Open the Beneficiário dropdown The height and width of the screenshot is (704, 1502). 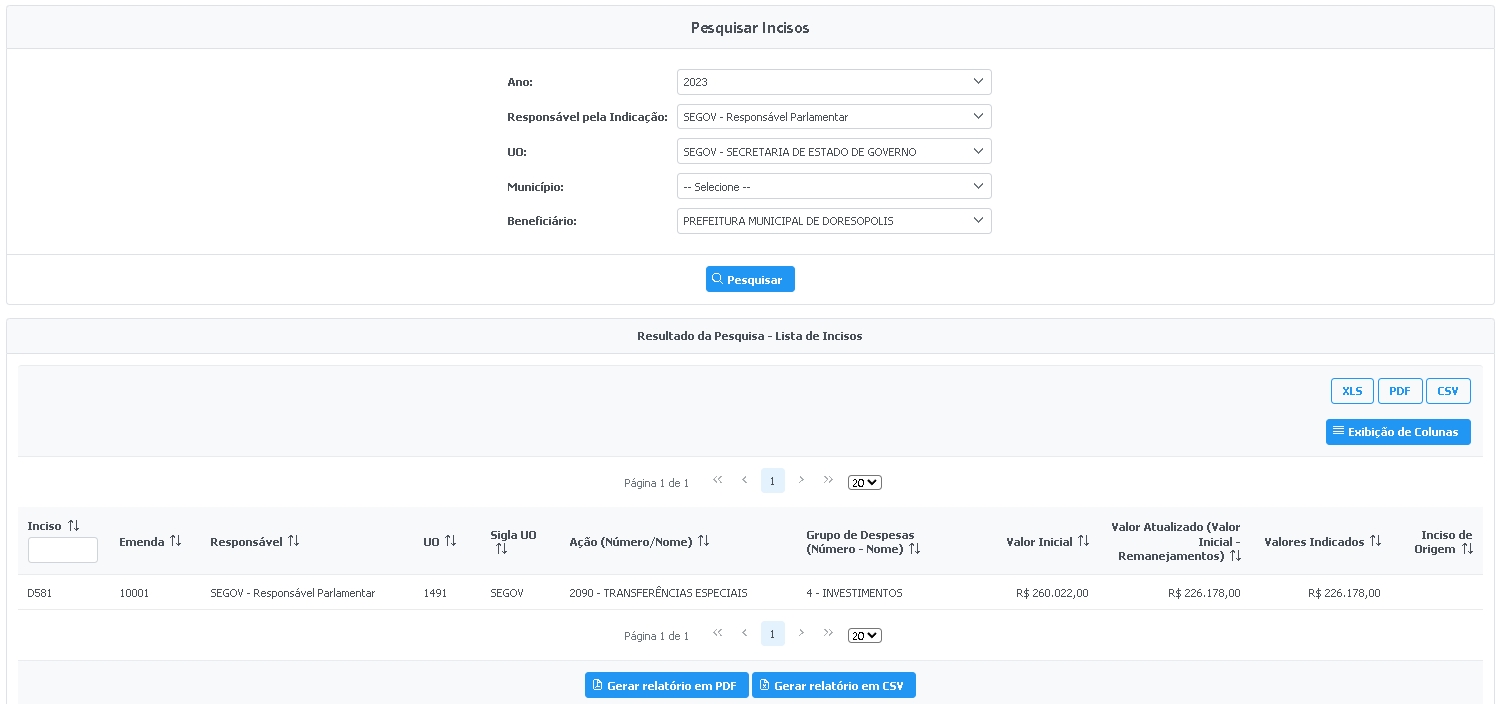click(833, 221)
